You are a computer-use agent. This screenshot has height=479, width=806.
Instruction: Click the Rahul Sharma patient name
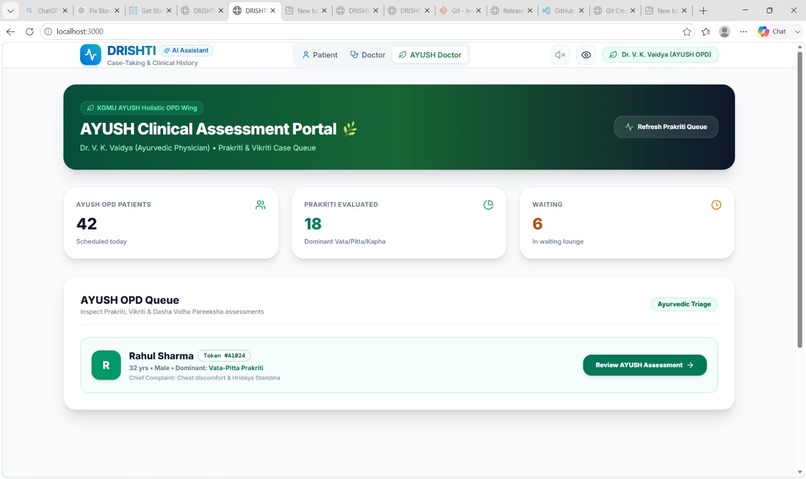161,356
